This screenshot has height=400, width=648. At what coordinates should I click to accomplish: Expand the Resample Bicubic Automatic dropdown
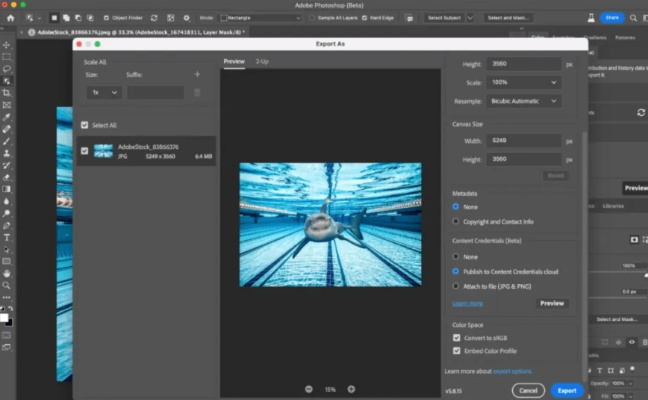tap(523, 101)
